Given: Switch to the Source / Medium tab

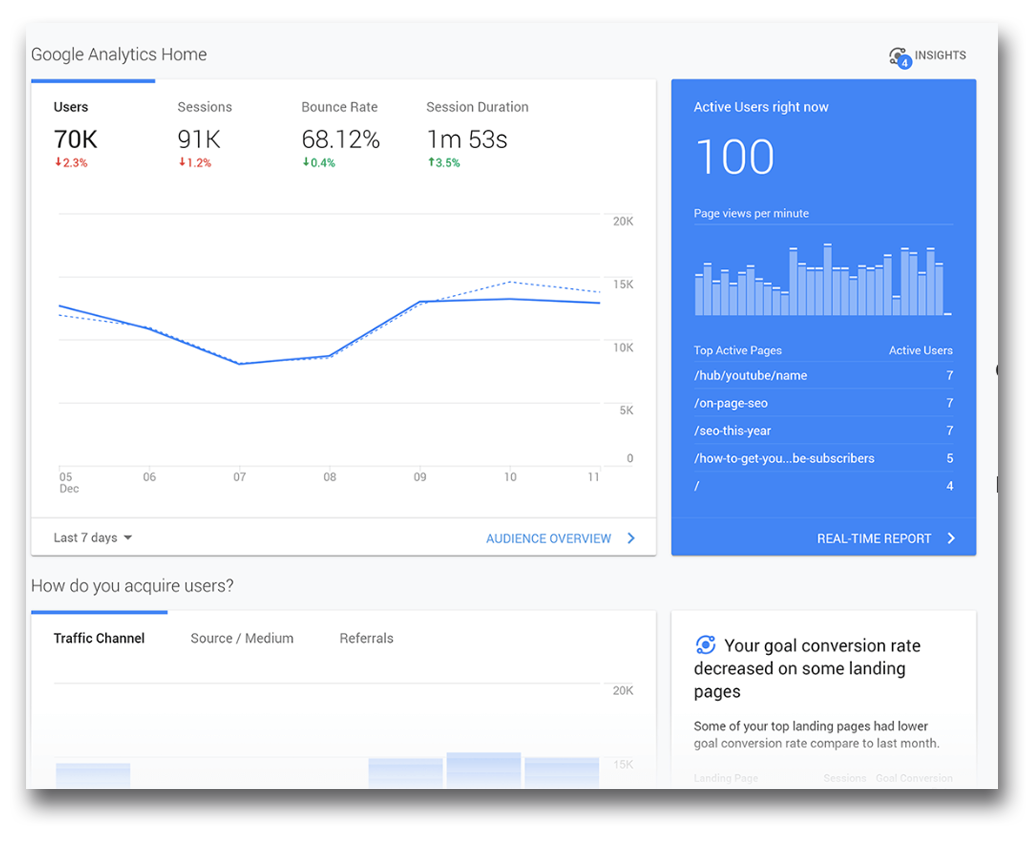Looking at the screenshot, I should coord(242,638).
